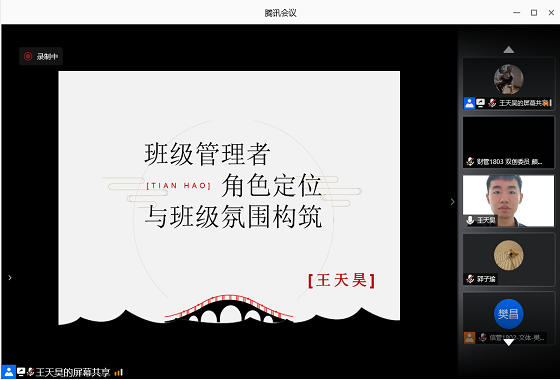Click muted mic icon beside fourth participant's name
The width and height of the screenshot is (560, 380).
point(470,279)
